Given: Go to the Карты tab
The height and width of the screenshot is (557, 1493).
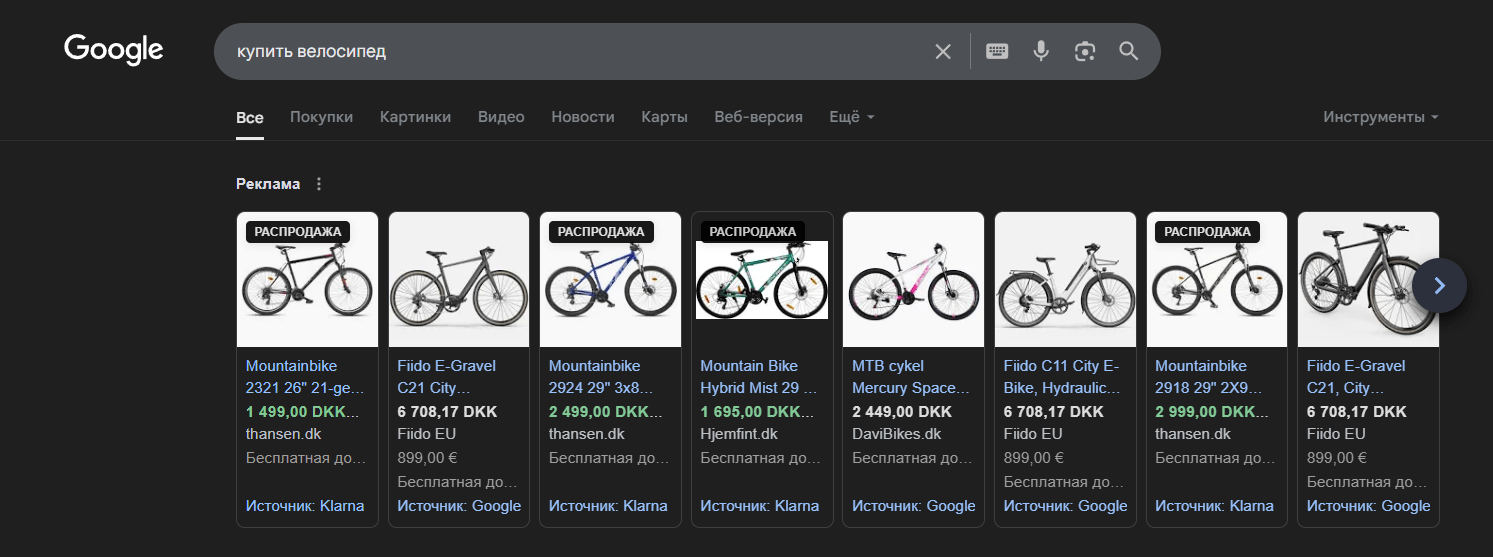Looking at the screenshot, I should (664, 117).
